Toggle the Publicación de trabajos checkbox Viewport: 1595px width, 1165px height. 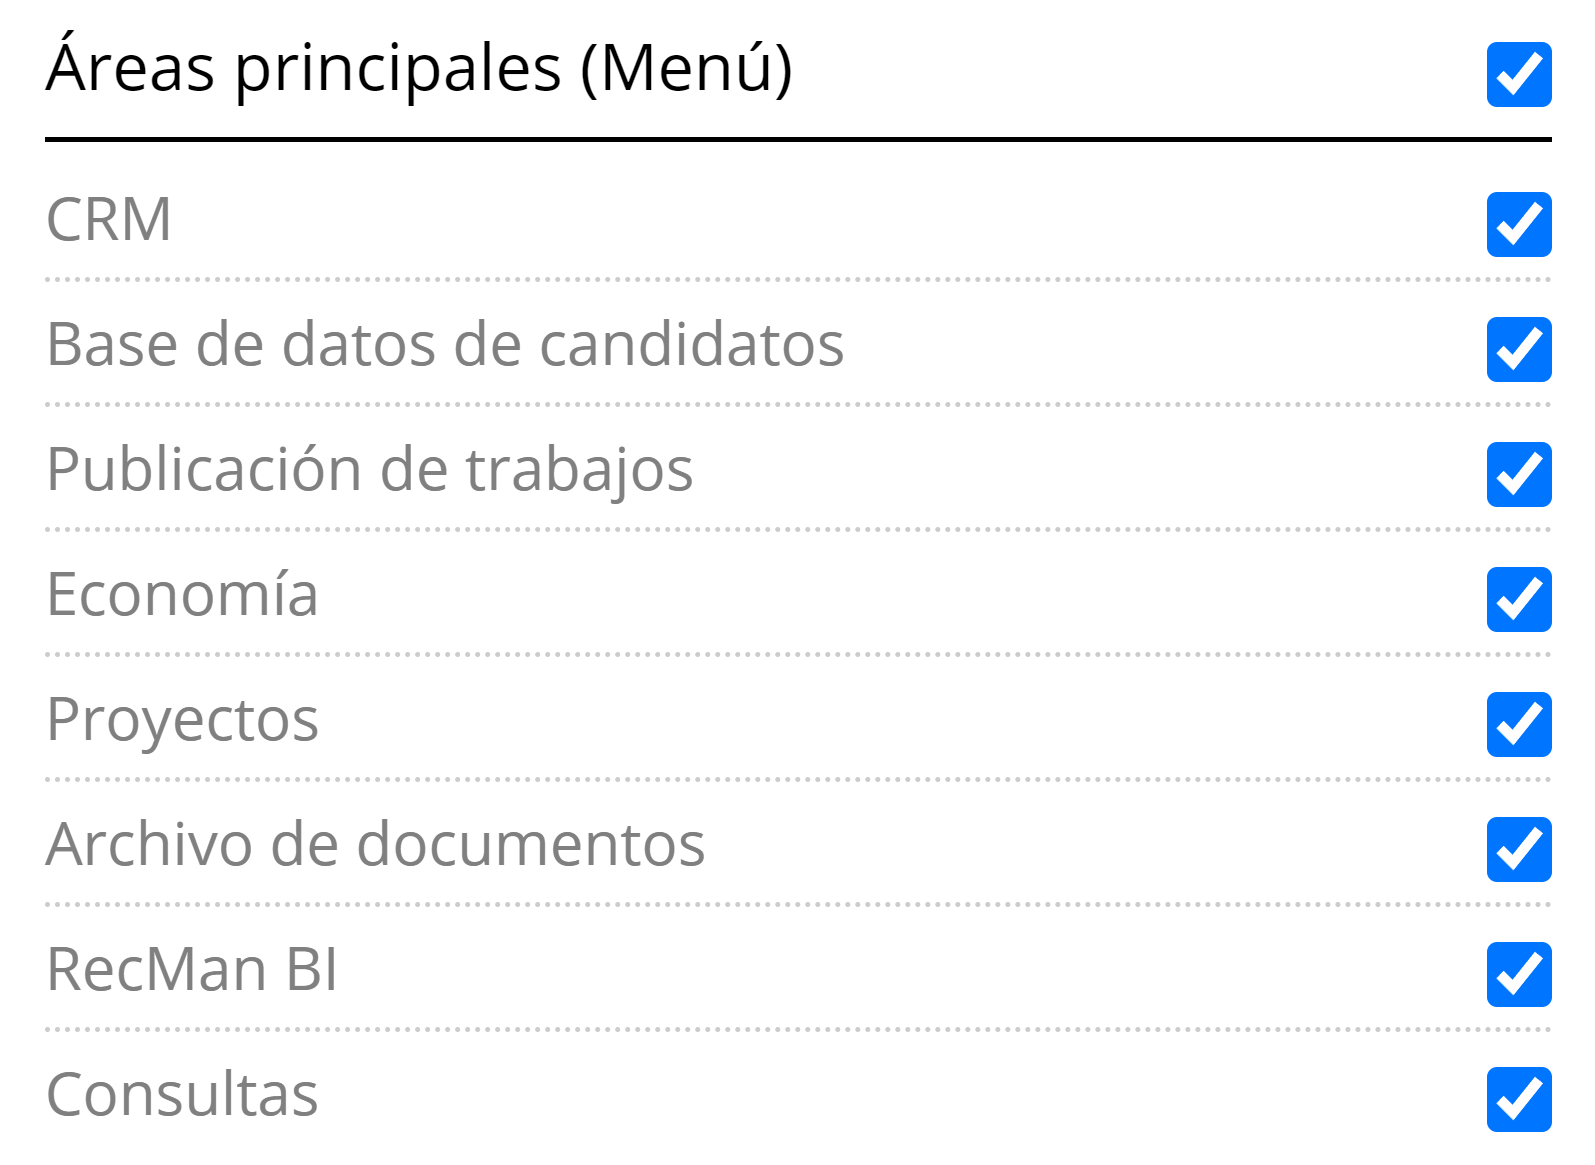pyautogui.click(x=1518, y=474)
